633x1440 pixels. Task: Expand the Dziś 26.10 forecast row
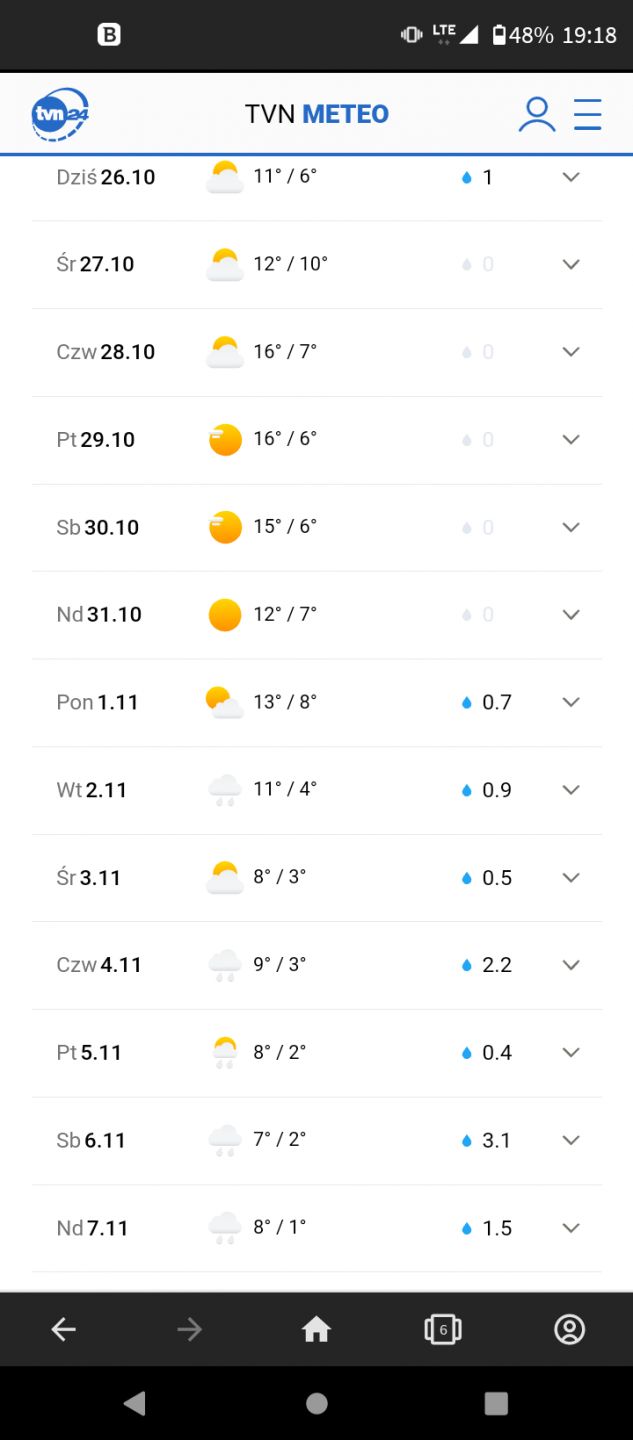[x=571, y=177]
